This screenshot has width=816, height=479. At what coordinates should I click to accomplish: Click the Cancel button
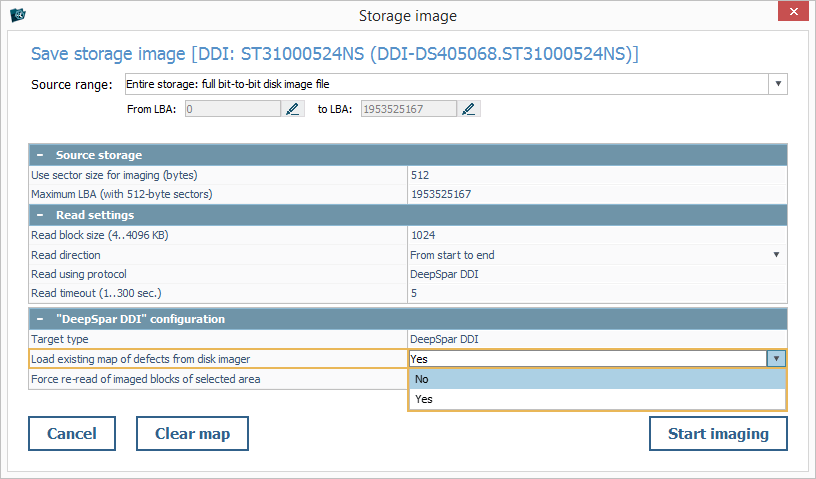72,433
